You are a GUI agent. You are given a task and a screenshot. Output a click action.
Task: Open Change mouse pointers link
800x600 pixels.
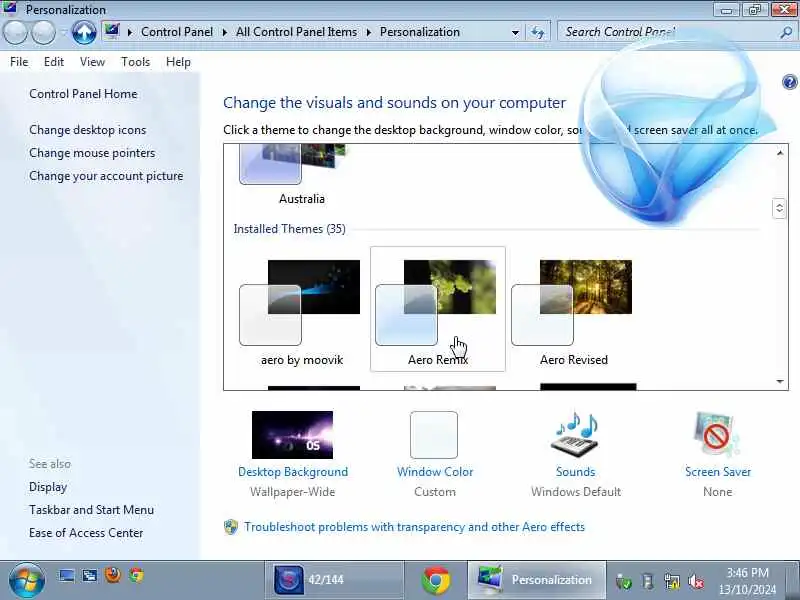click(x=92, y=153)
